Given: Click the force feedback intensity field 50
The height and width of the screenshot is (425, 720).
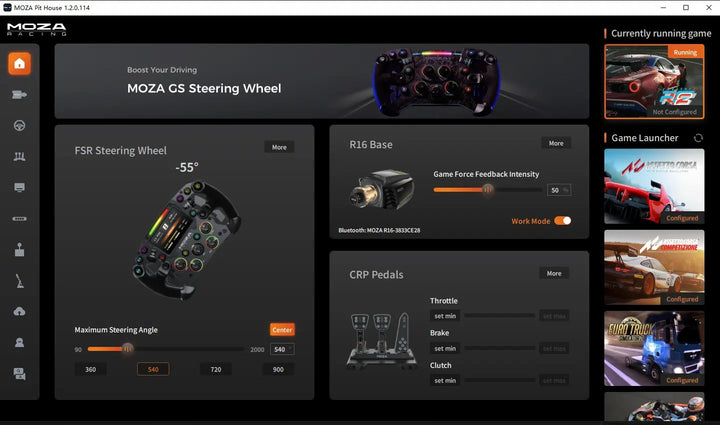Looking at the screenshot, I should coord(559,190).
